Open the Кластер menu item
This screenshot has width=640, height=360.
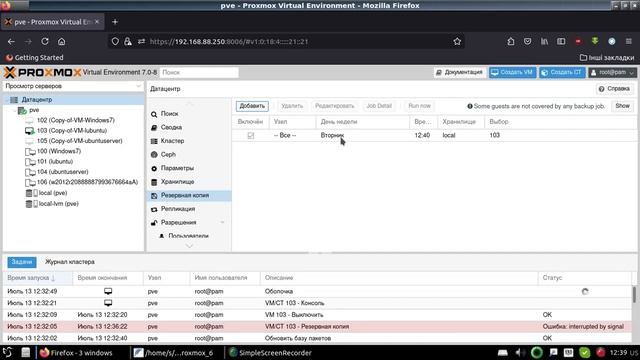pos(189,141)
